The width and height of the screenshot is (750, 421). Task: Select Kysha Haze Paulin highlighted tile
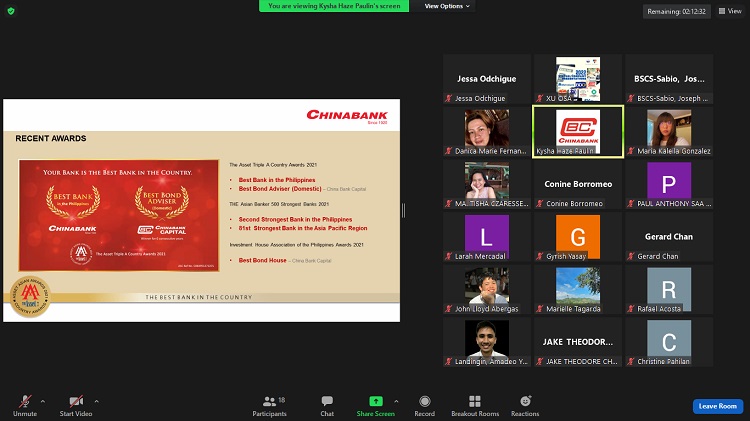(578, 132)
